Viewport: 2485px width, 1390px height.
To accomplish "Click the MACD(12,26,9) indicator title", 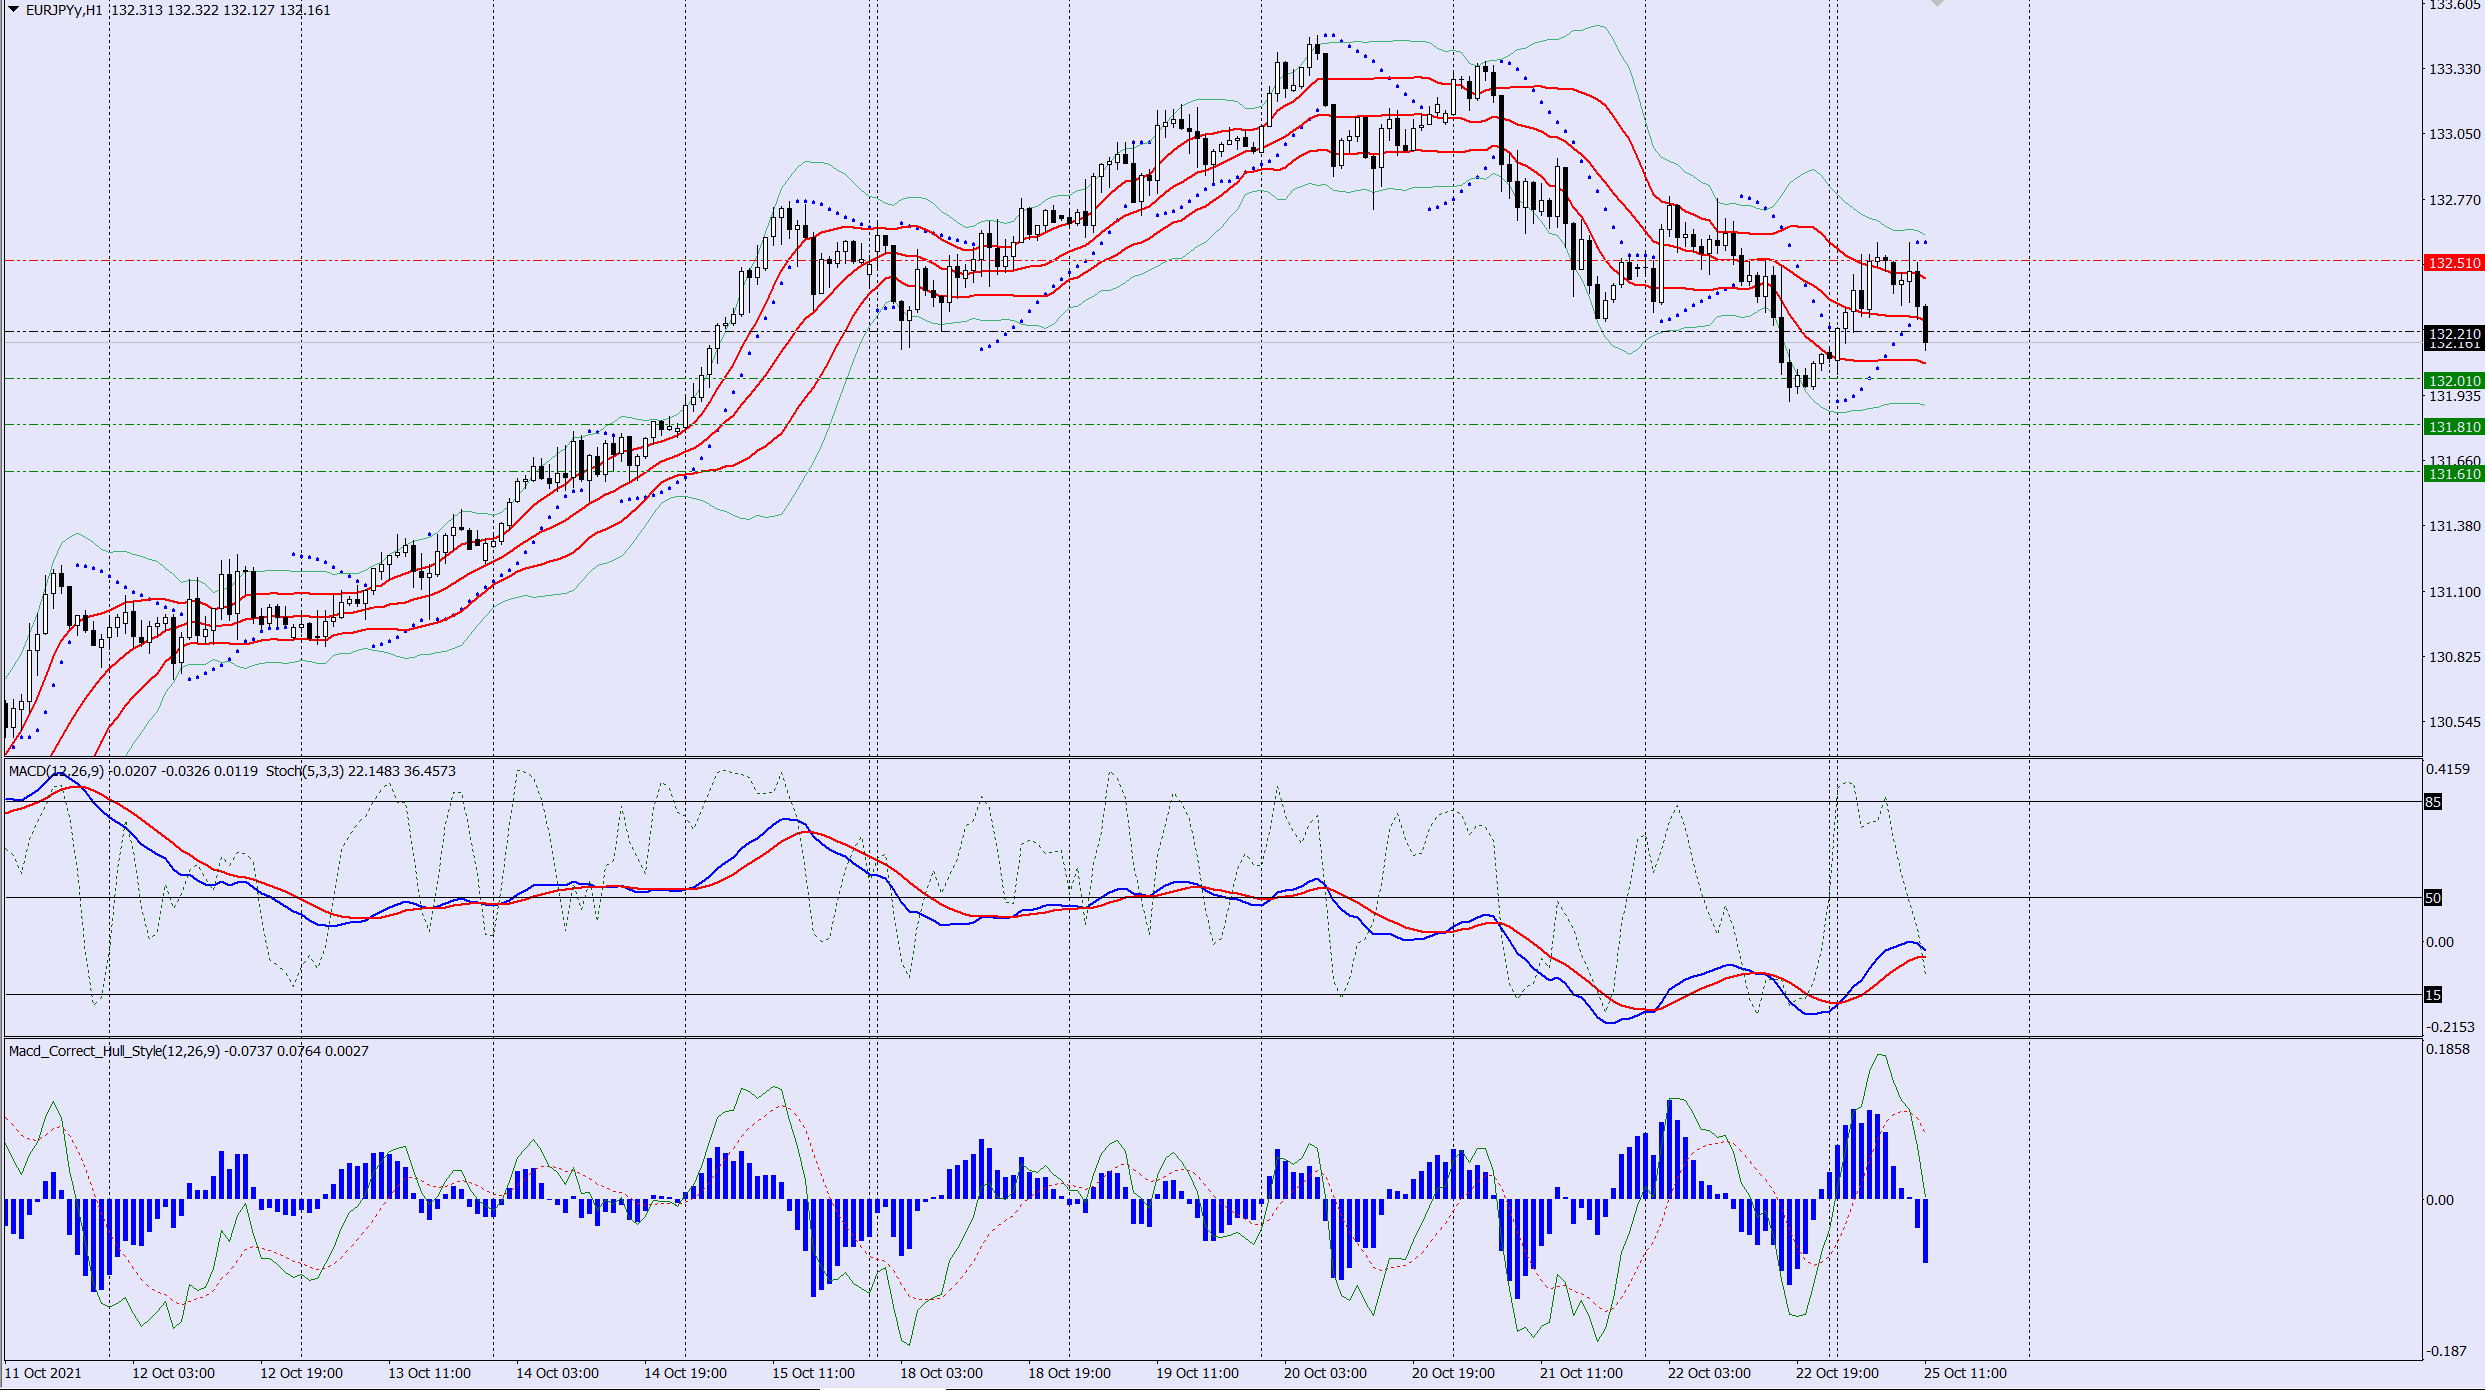I will pyautogui.click(x=56, y=771).
